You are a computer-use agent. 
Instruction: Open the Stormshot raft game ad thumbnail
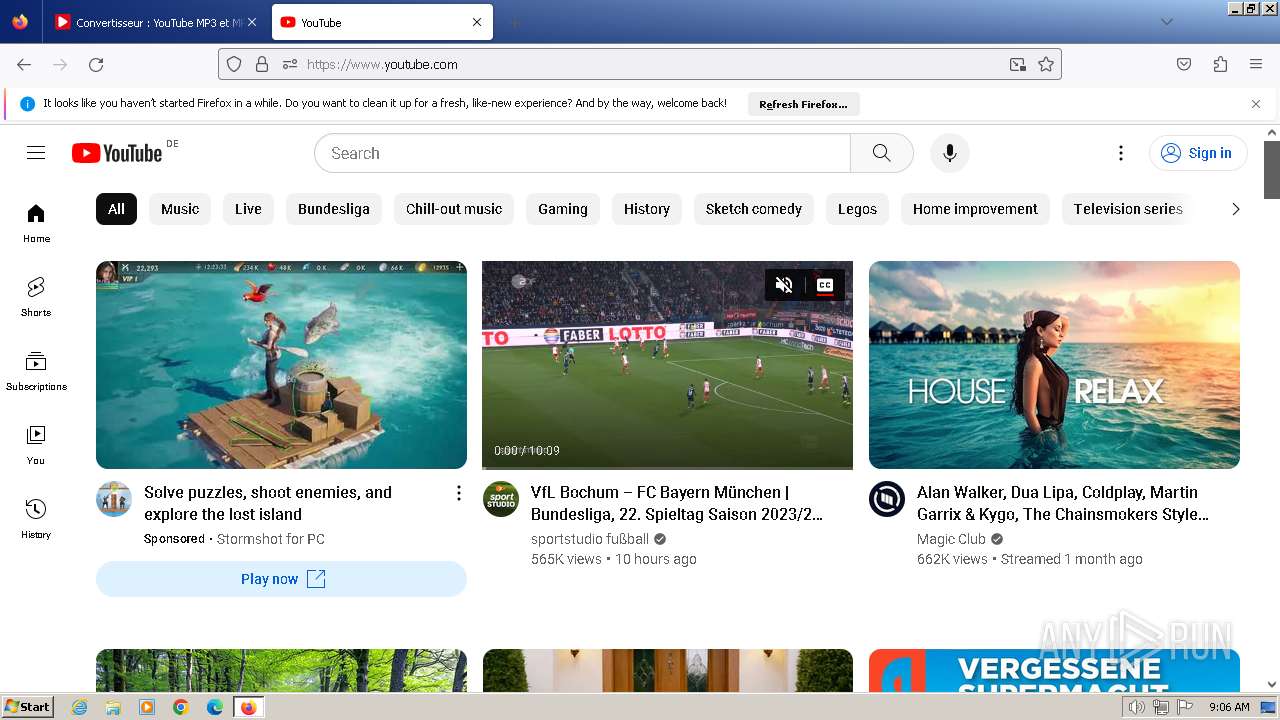[281, 365]
